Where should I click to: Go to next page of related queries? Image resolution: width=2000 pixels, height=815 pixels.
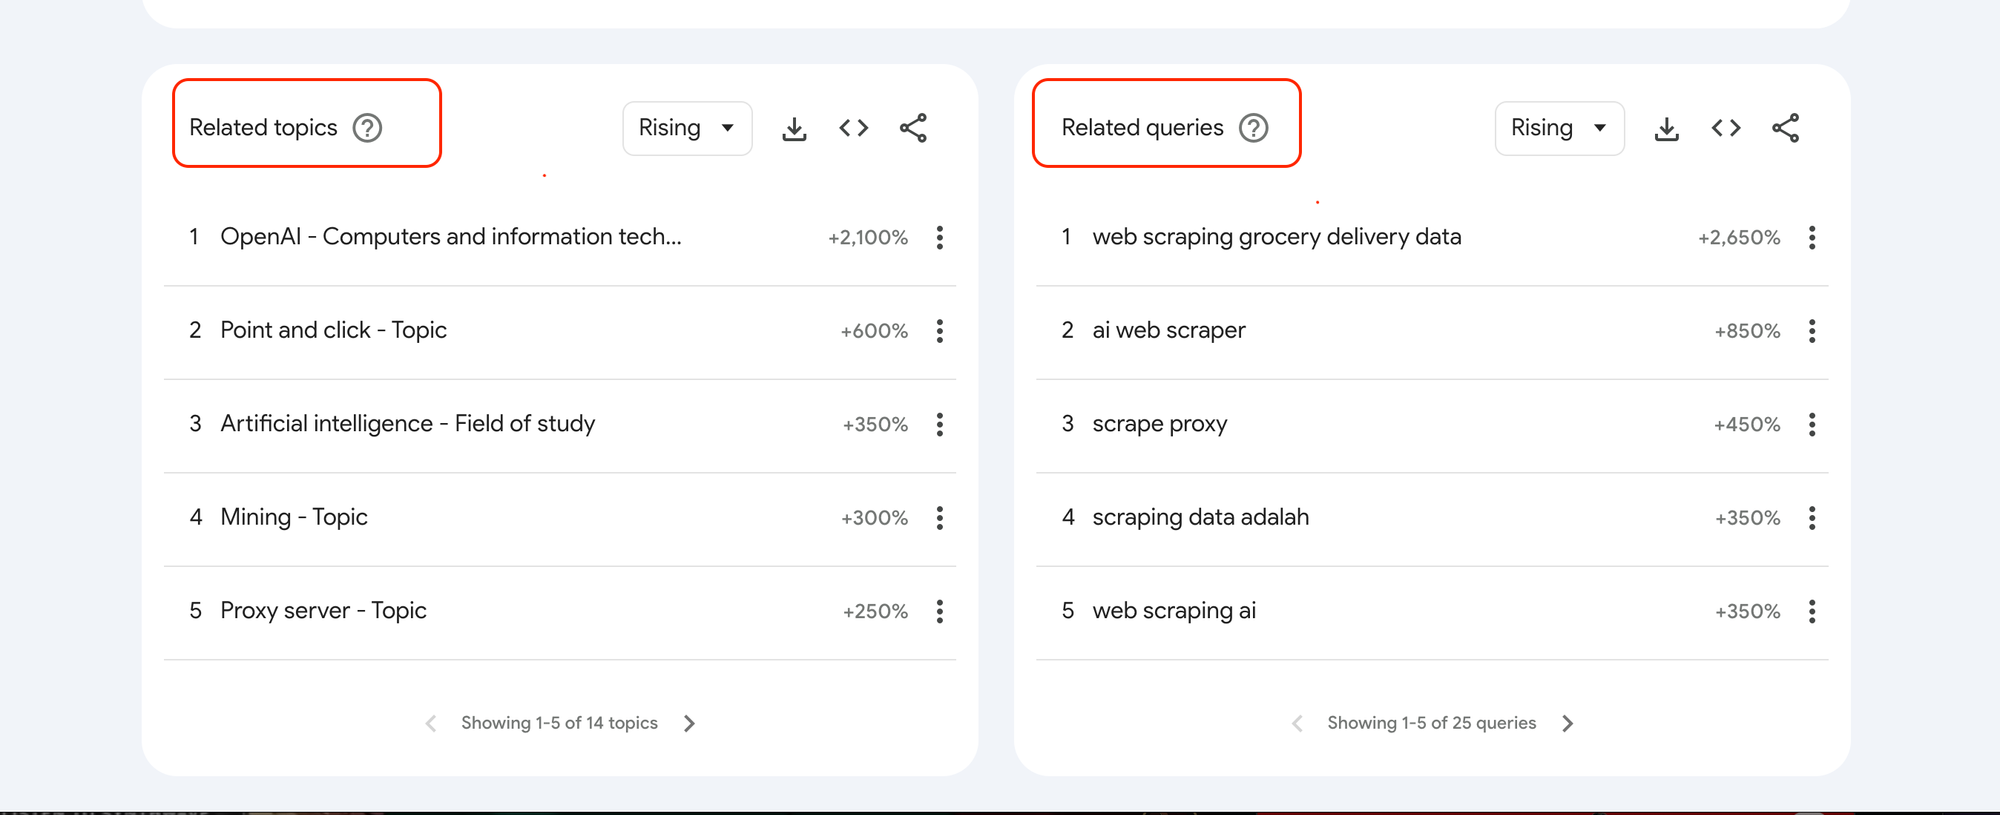click(1567, 723)
